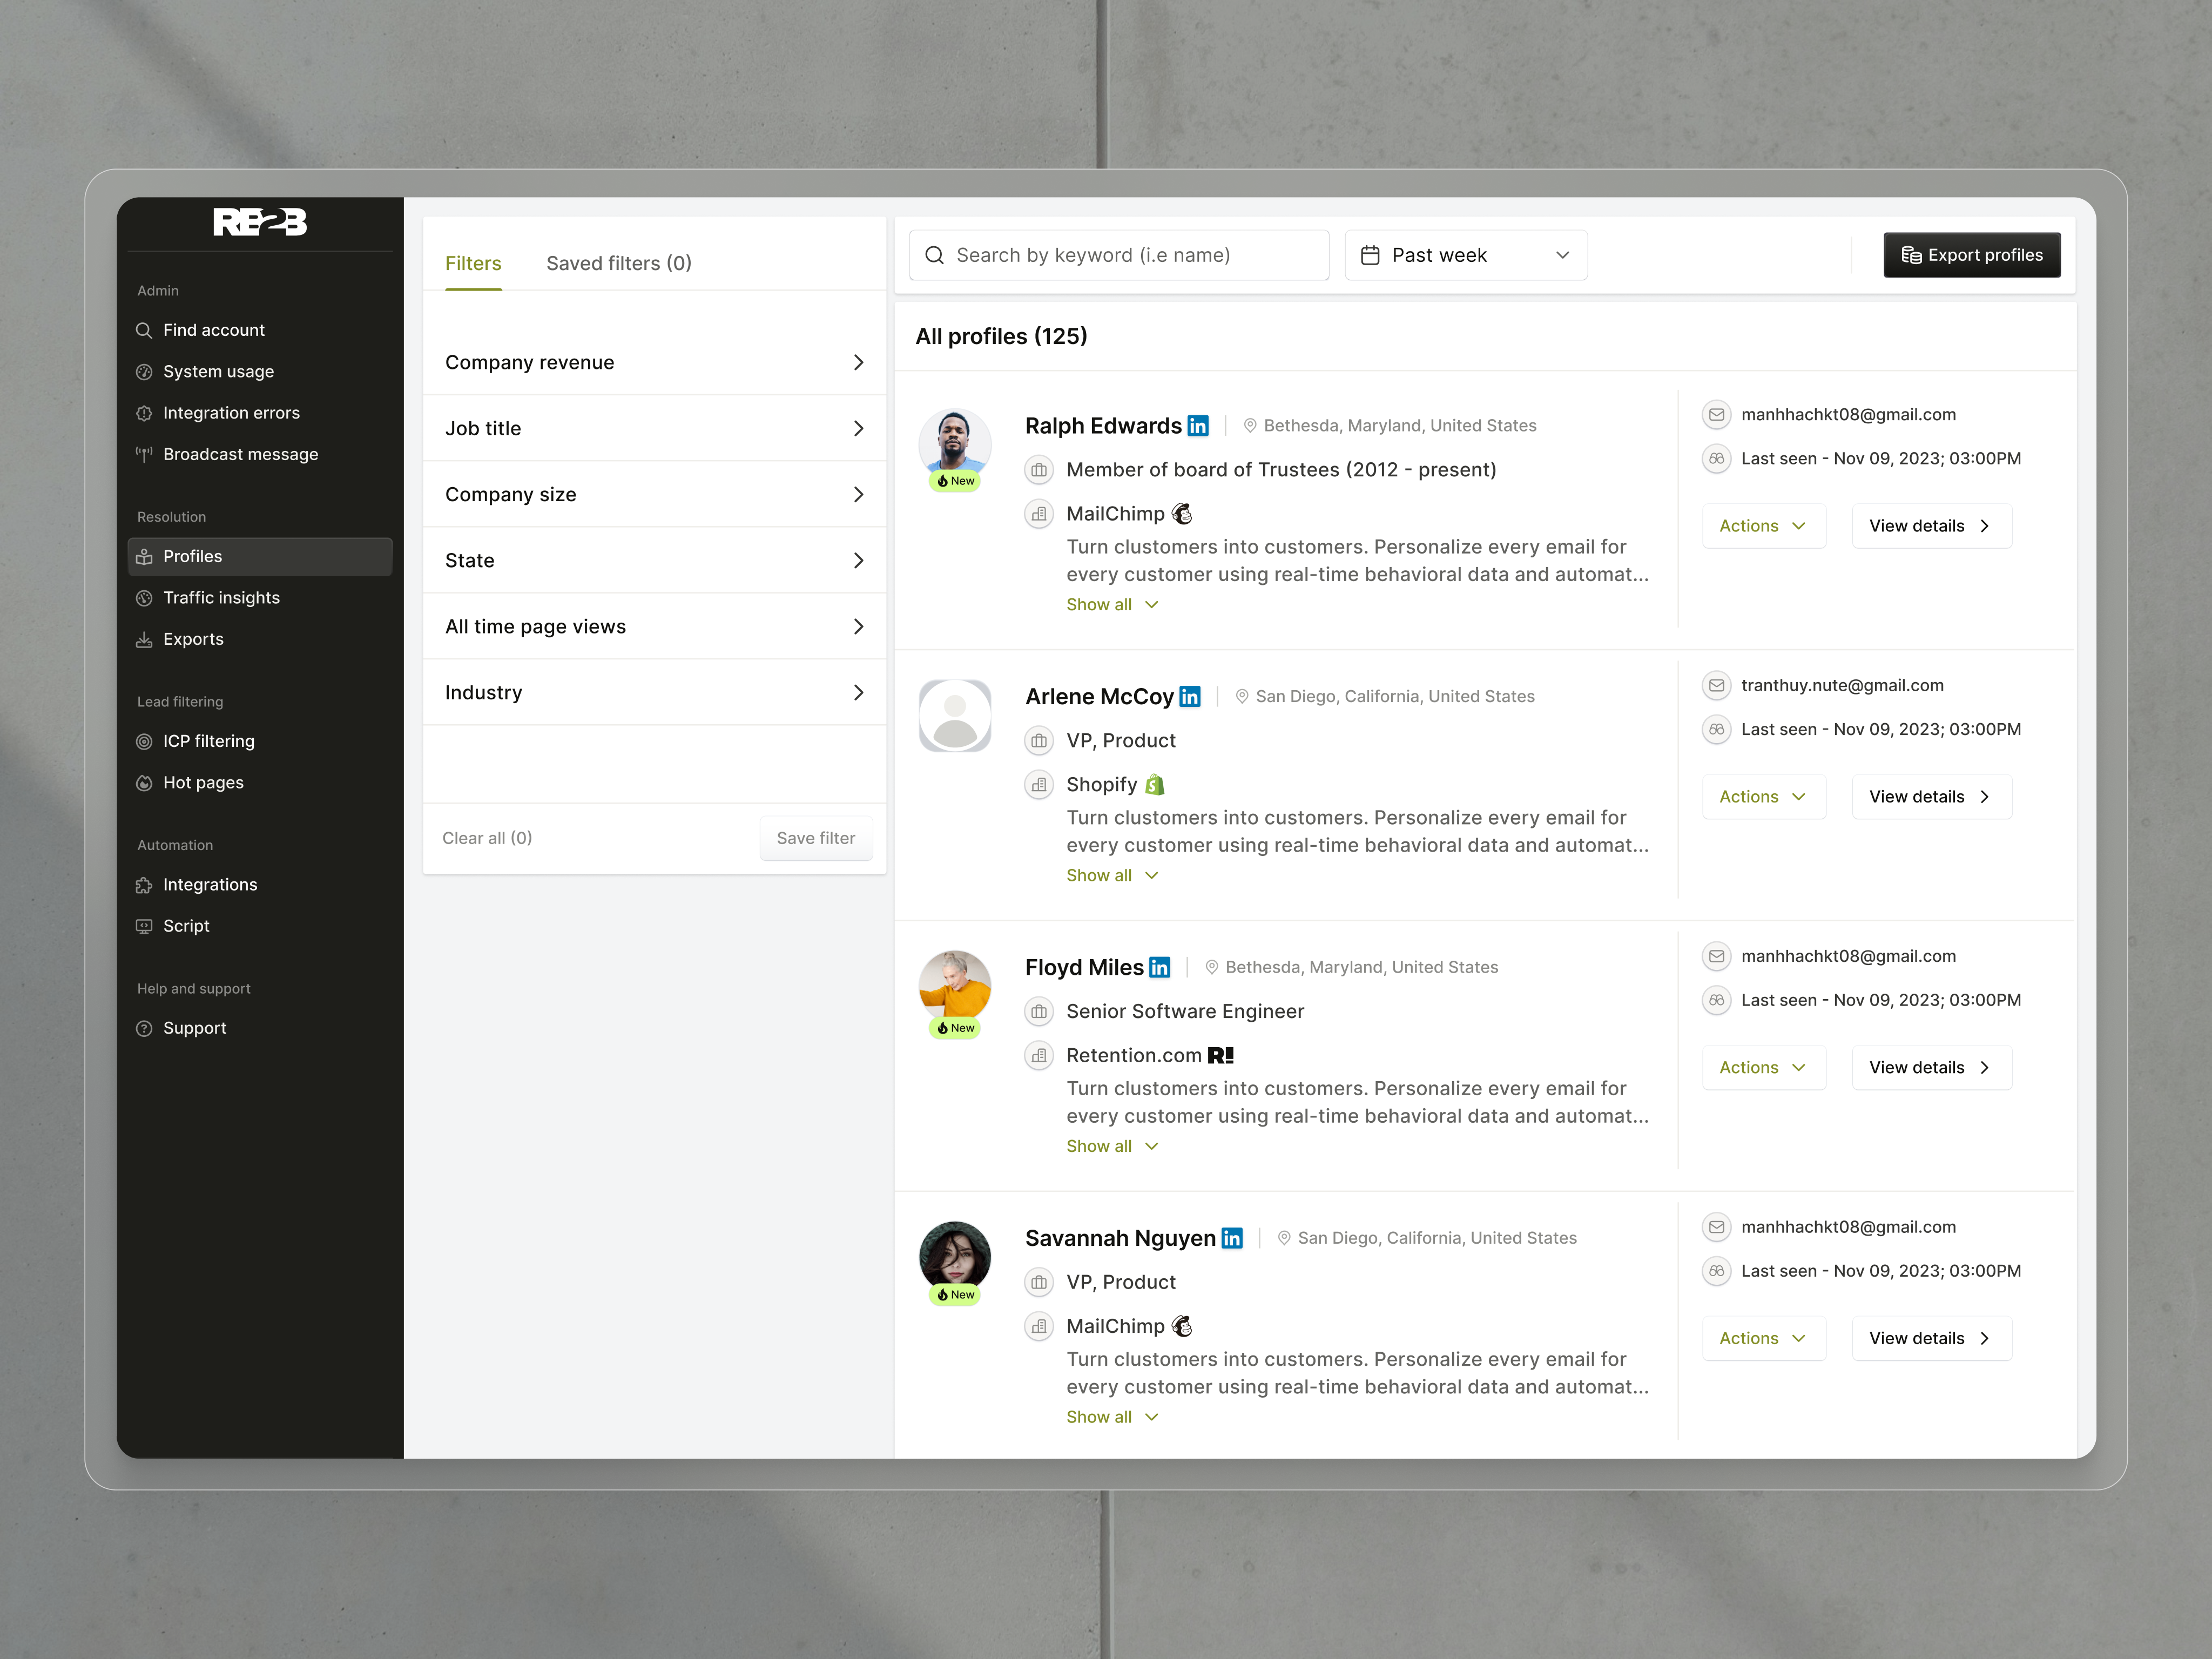Expand Show all under Savannah Nguyen

[x=1112, y=1416]
